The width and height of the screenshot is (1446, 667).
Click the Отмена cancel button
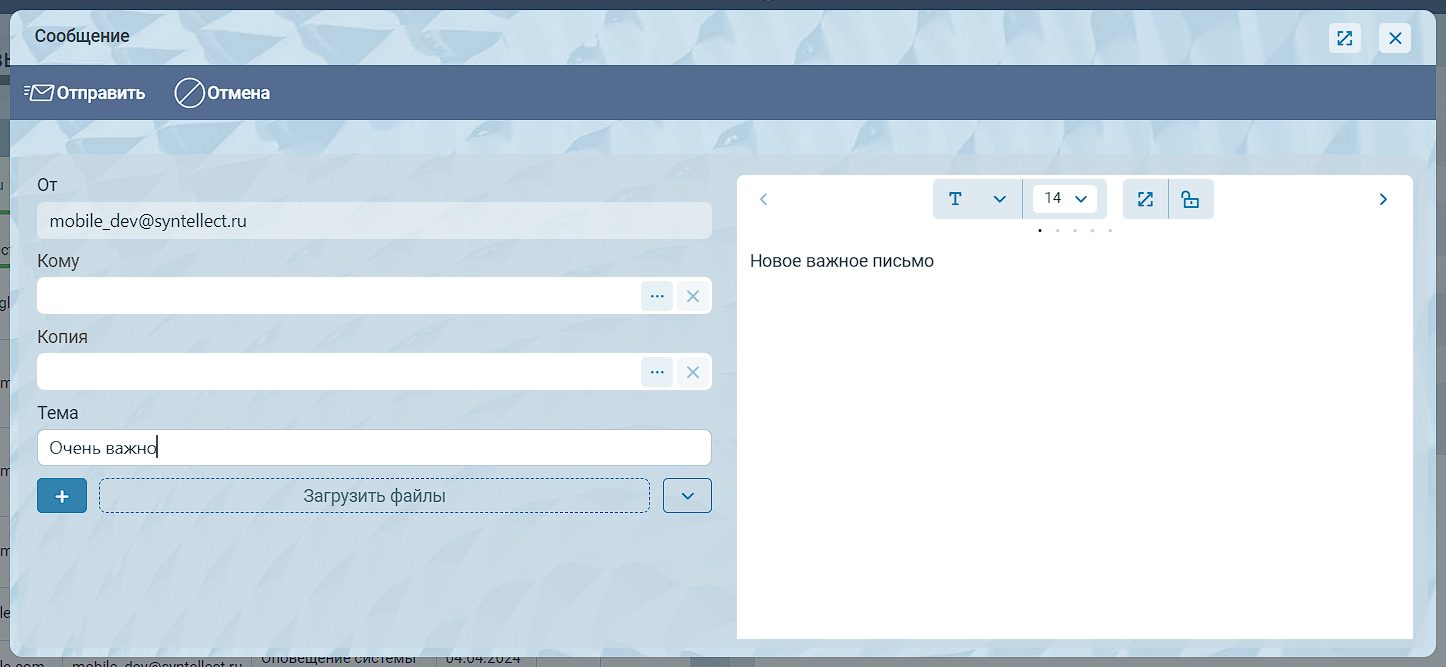click(222, 93)
